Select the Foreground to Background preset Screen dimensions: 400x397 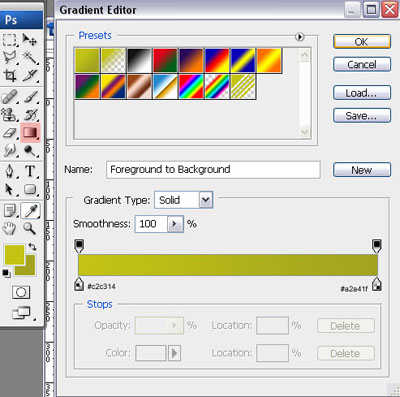tap(87, 60)
